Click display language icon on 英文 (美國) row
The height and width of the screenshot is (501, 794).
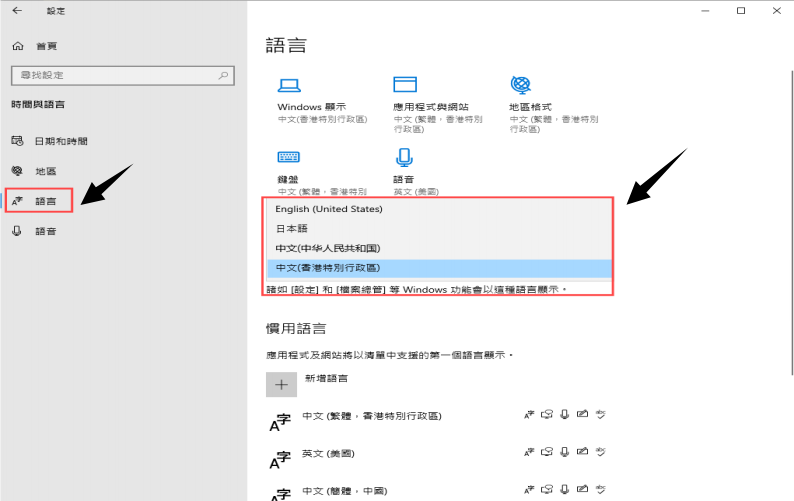[x=529, y=452]
